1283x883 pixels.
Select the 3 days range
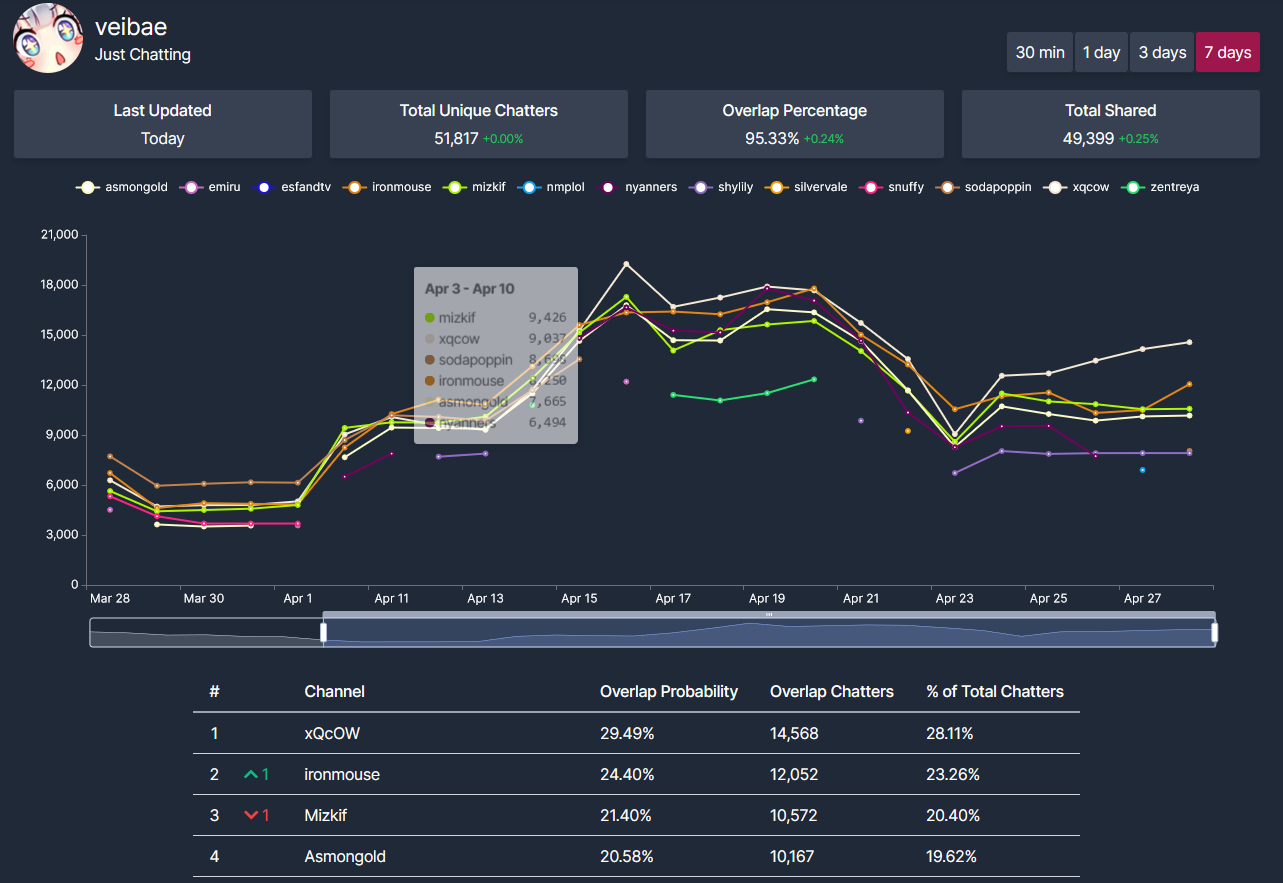[1162, 53]
